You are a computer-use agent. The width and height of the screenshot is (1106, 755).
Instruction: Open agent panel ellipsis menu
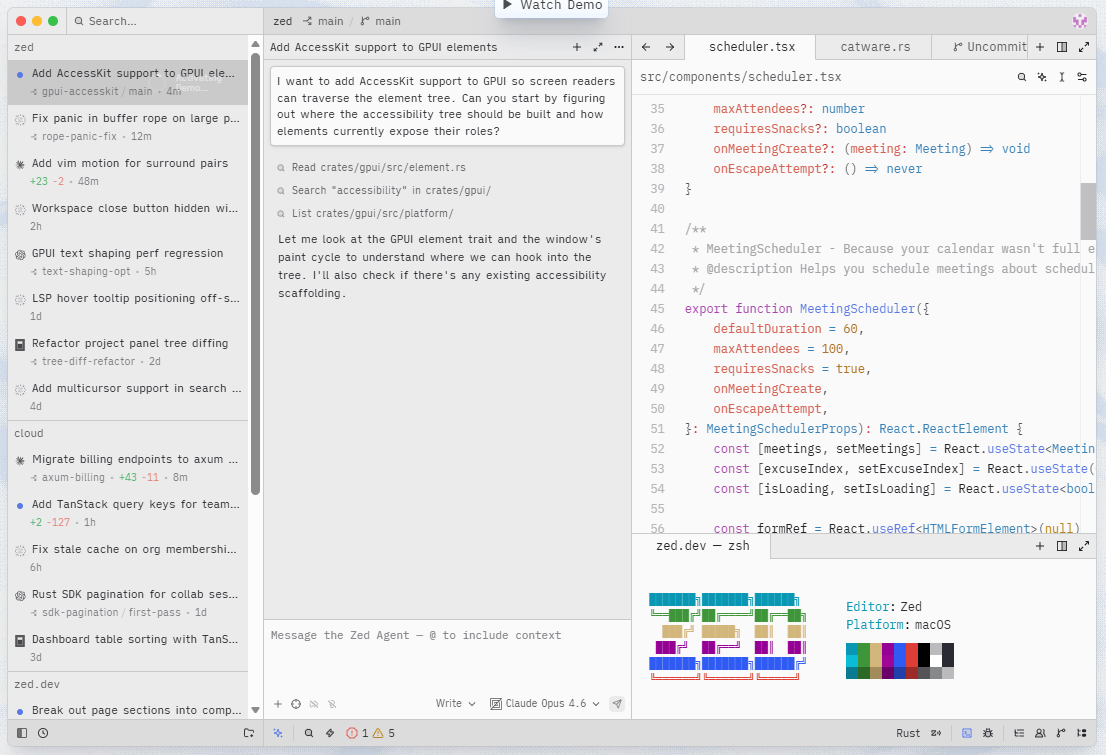[619, 47]
